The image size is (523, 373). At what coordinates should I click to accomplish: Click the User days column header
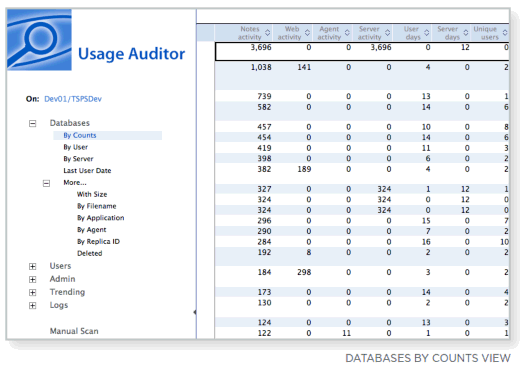412,33
